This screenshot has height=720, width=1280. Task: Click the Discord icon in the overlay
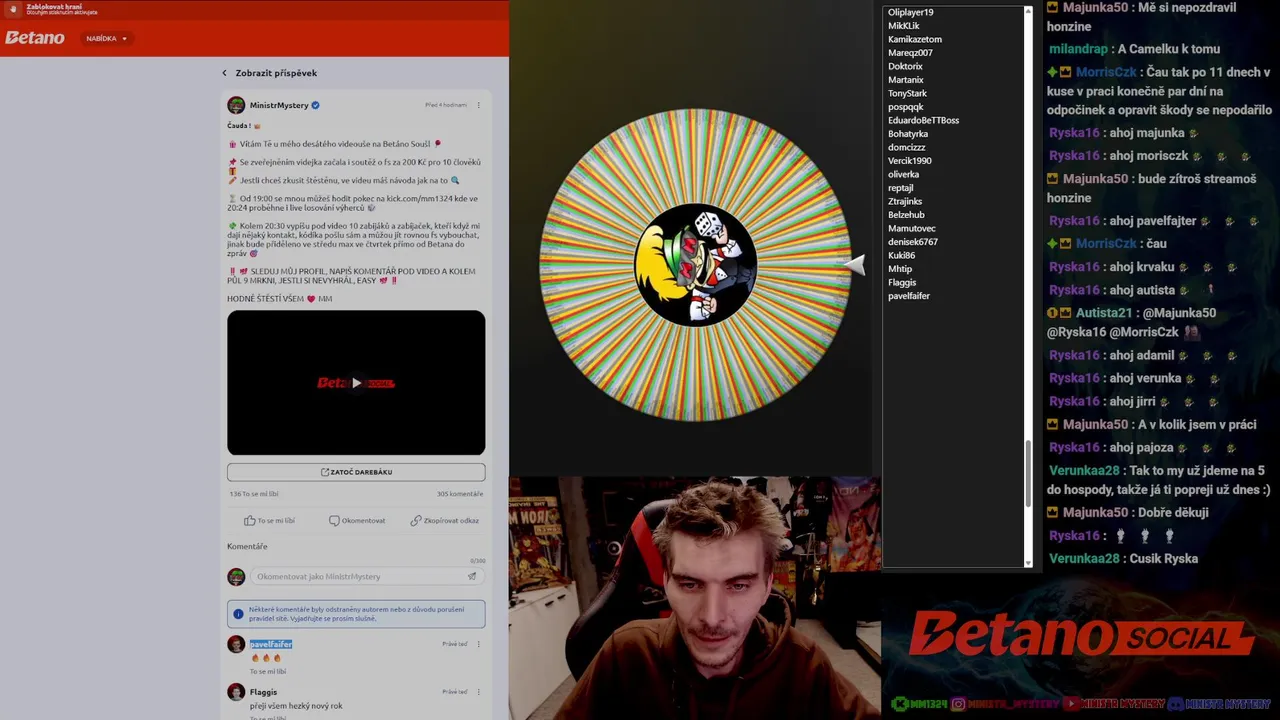click(1176, 704)
